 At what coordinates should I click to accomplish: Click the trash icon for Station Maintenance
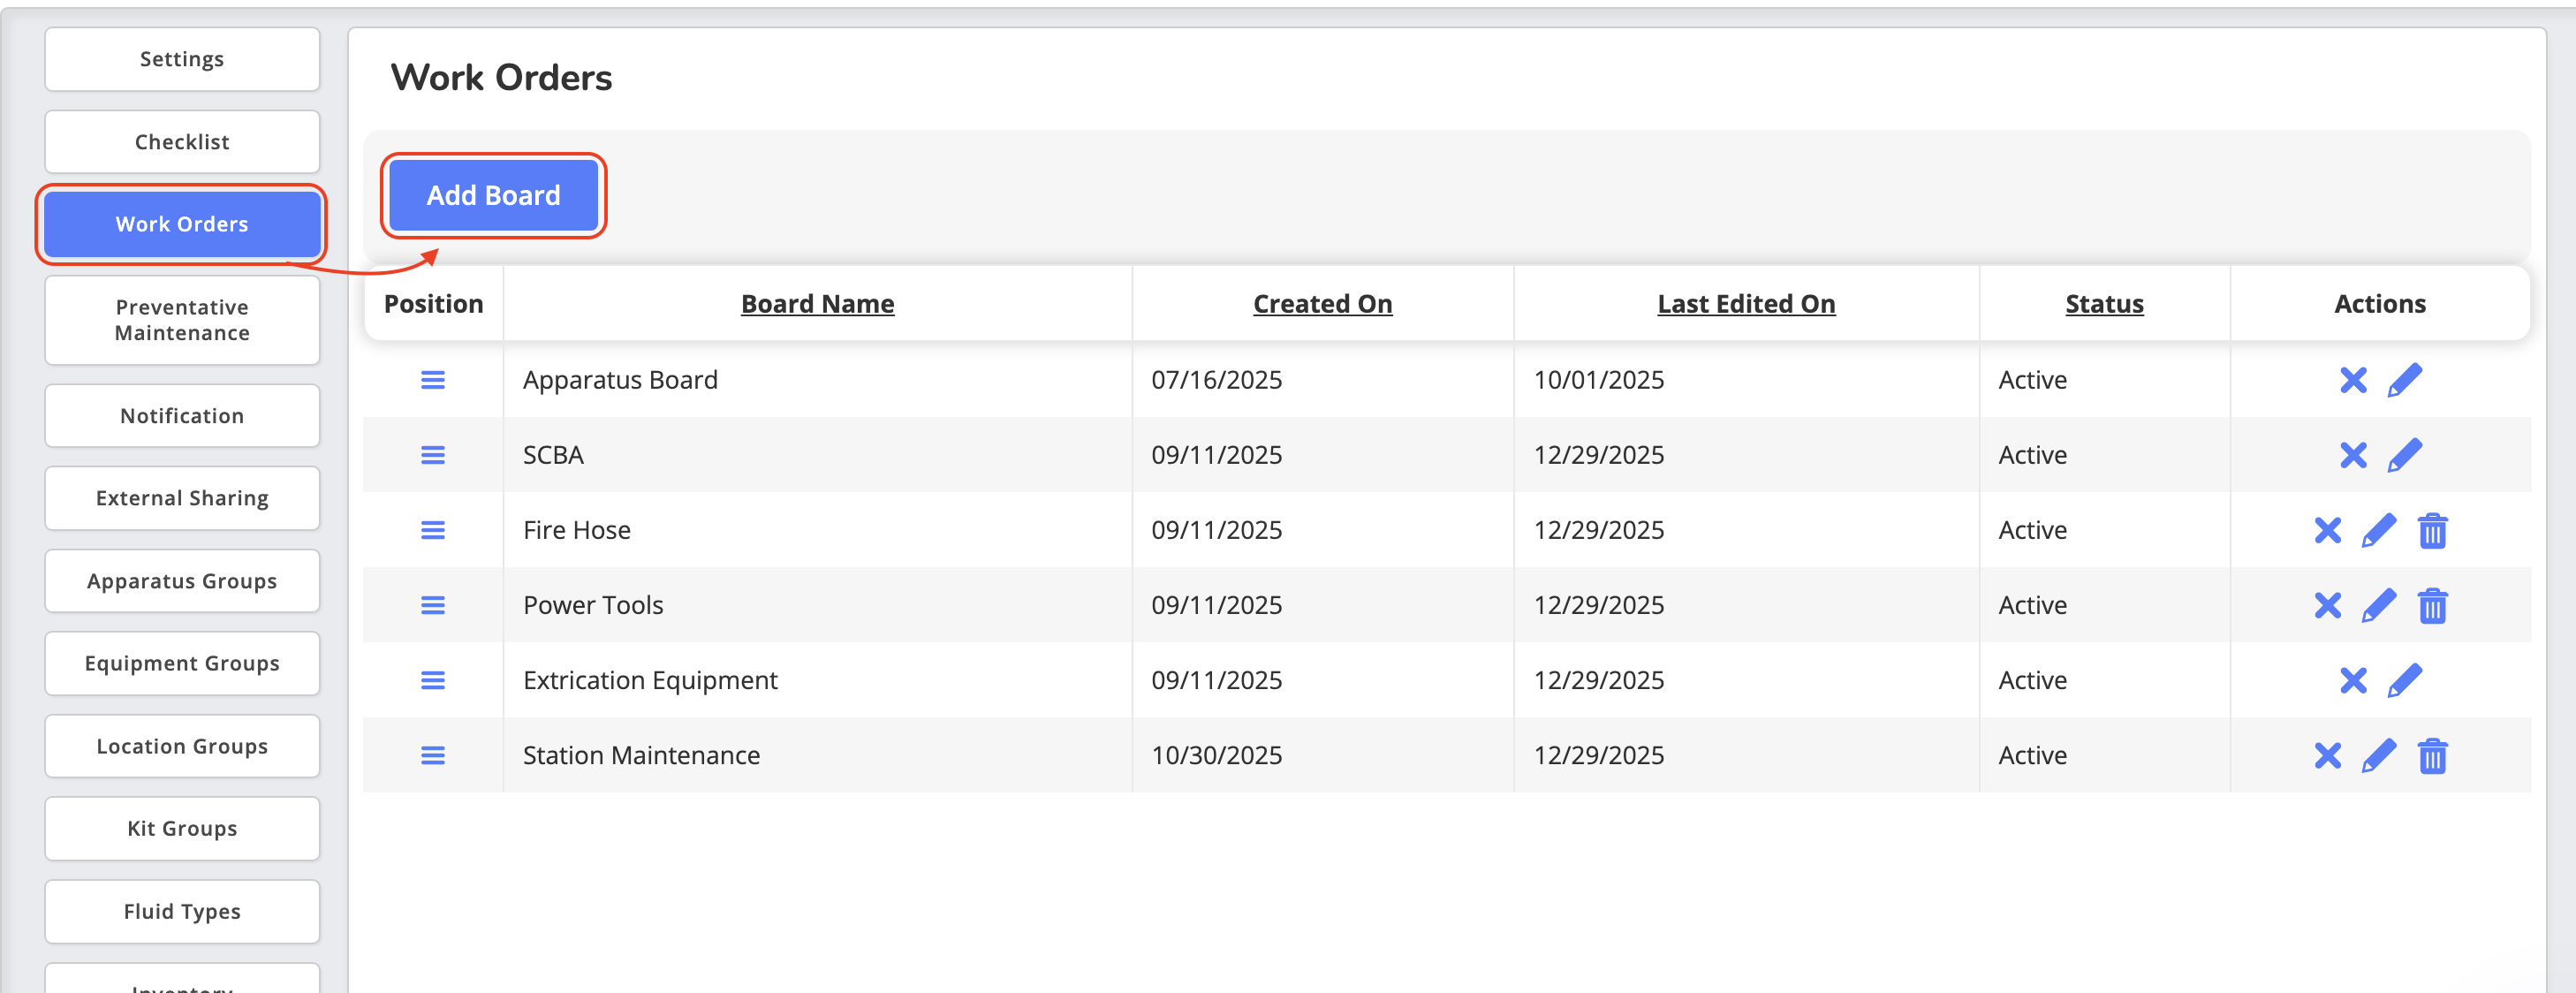coord(2432,755)
